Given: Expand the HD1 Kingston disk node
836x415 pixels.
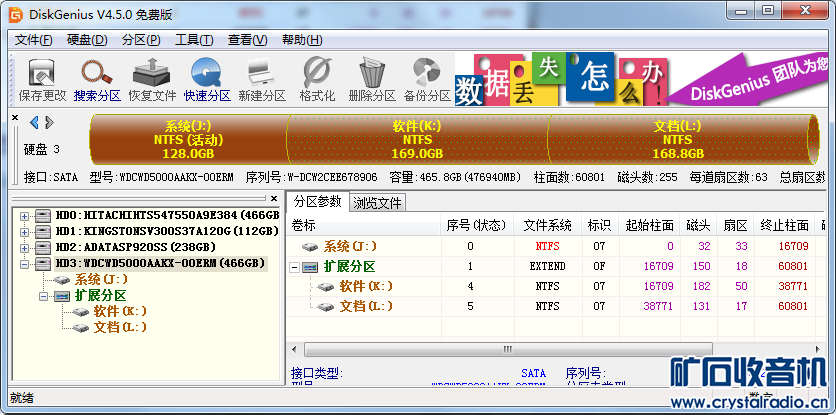Looking at the screenshot, I should 24,232.
